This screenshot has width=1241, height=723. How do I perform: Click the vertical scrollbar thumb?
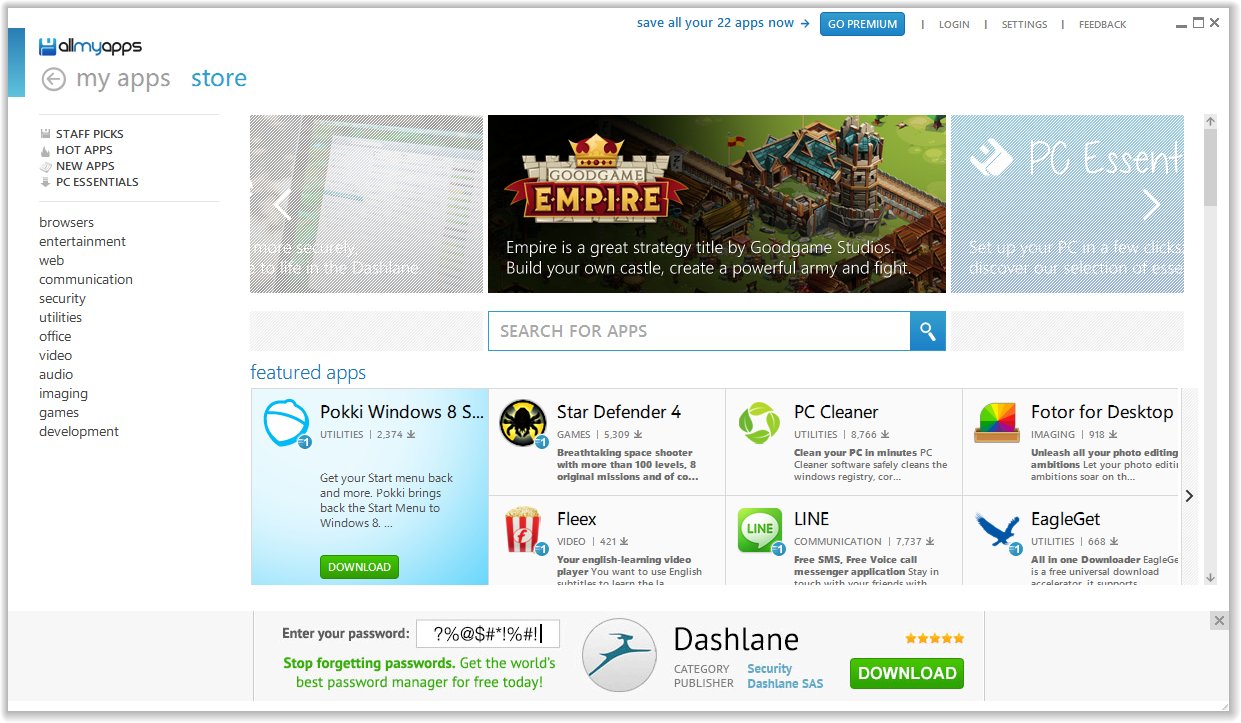point(1210,167)
